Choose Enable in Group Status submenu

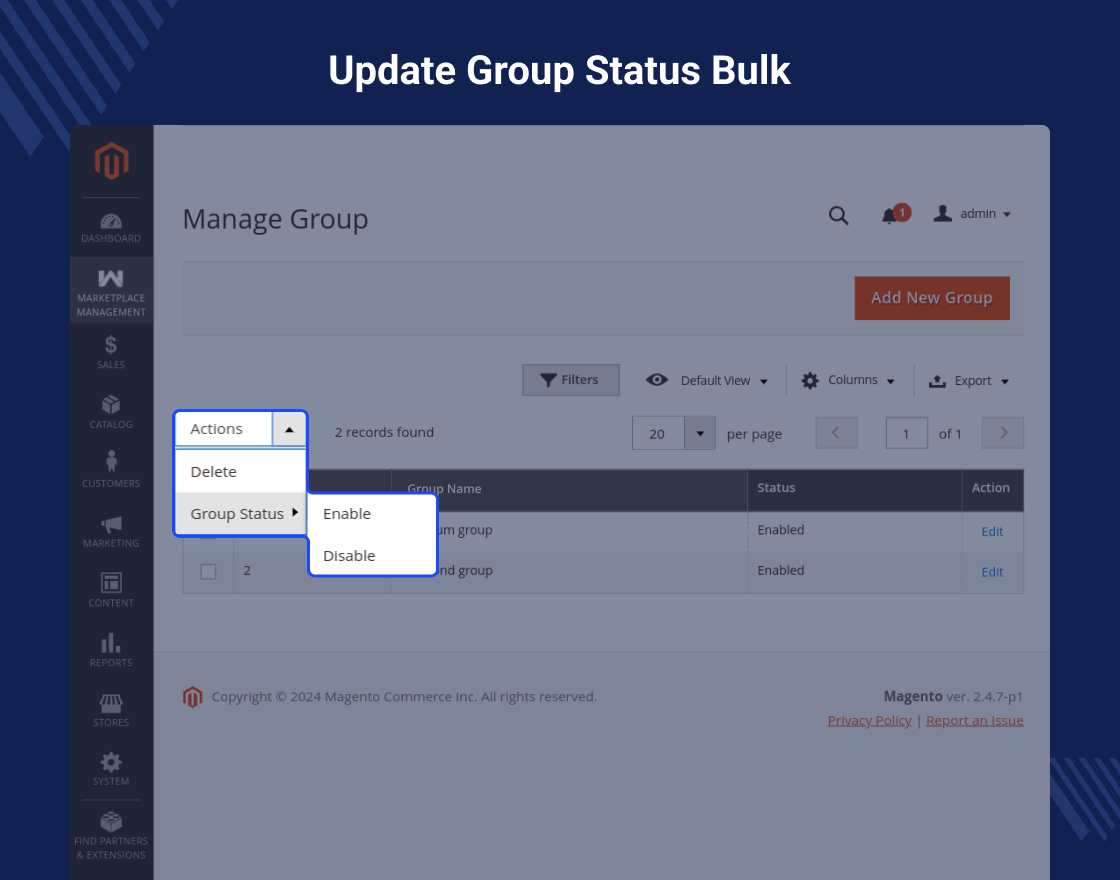click(372, 514)
